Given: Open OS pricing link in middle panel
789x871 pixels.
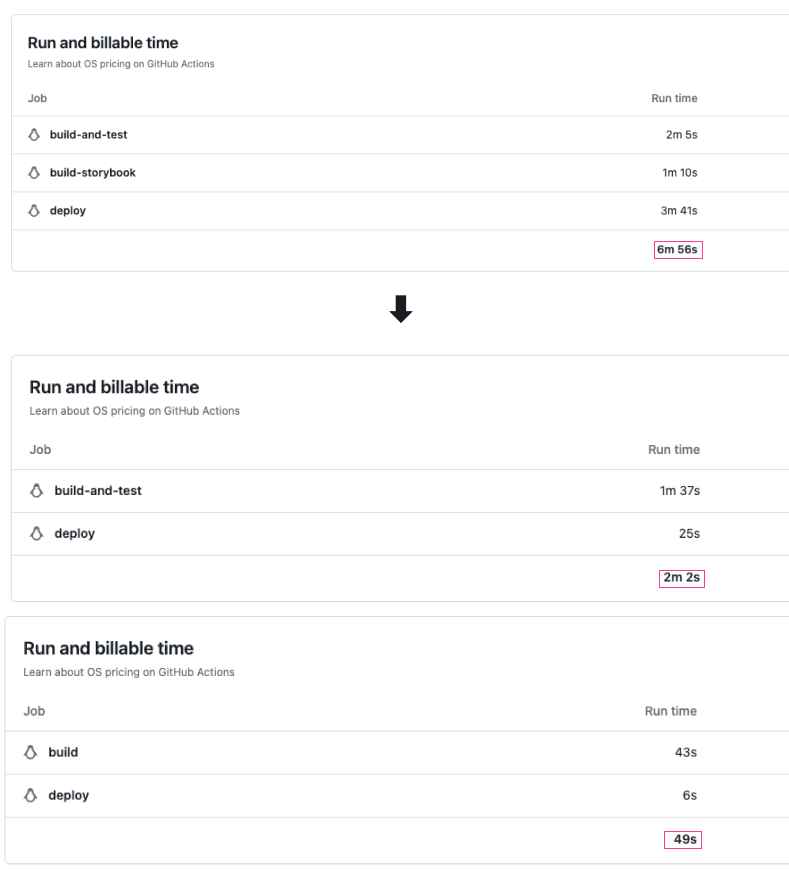Looking at the screenshot, I should (134, 411).
